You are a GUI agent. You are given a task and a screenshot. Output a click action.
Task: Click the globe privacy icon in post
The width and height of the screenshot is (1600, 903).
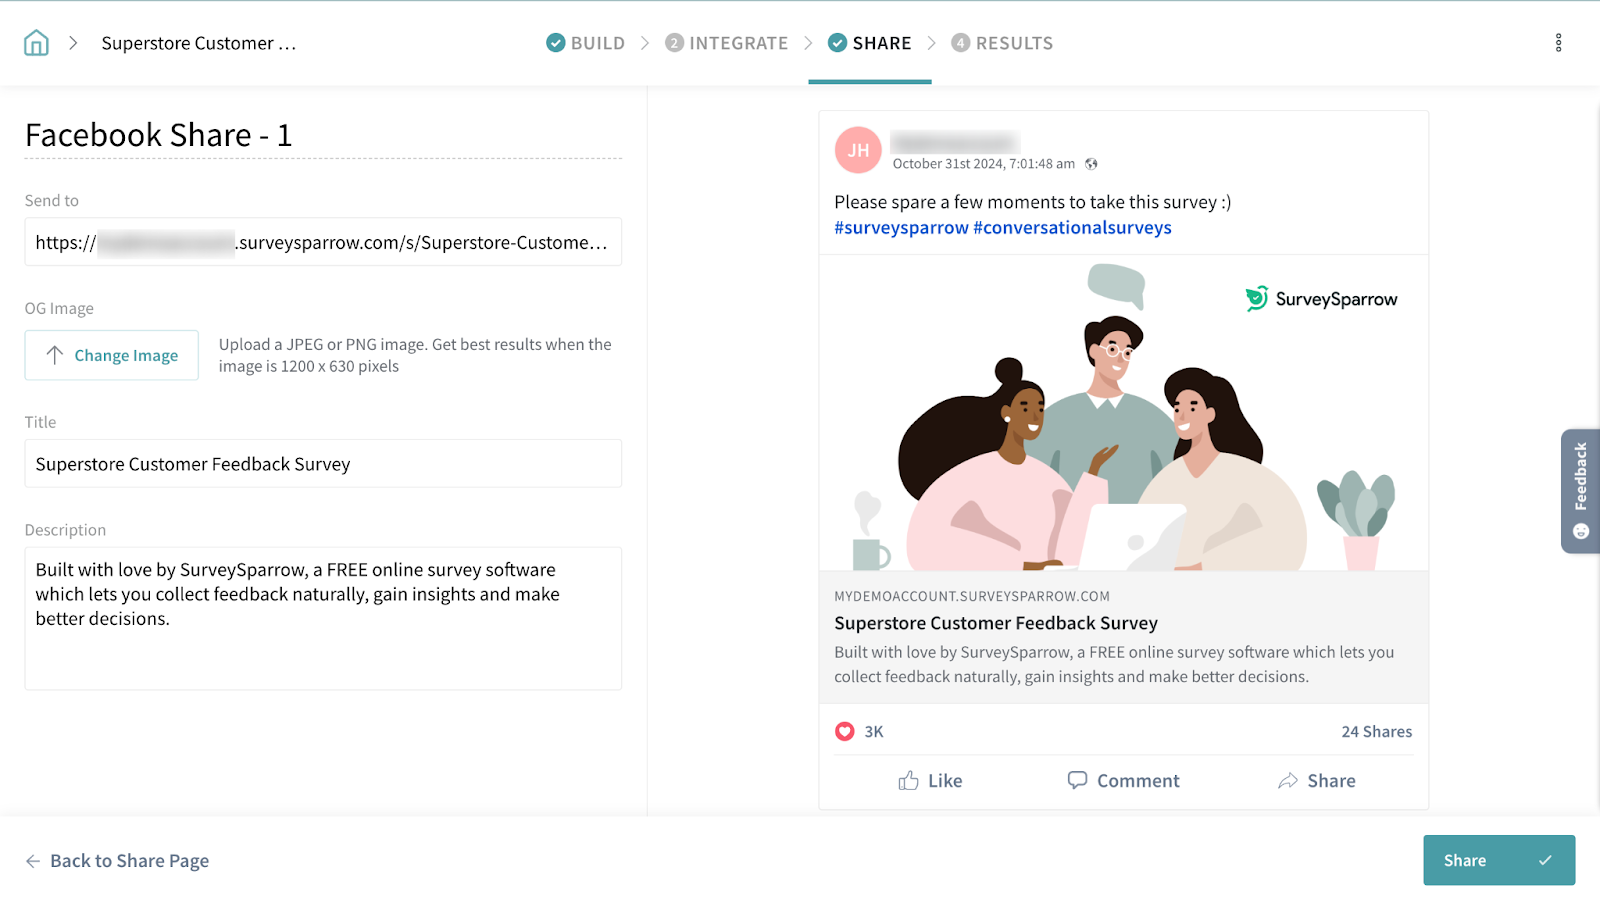pos(1091,164)
